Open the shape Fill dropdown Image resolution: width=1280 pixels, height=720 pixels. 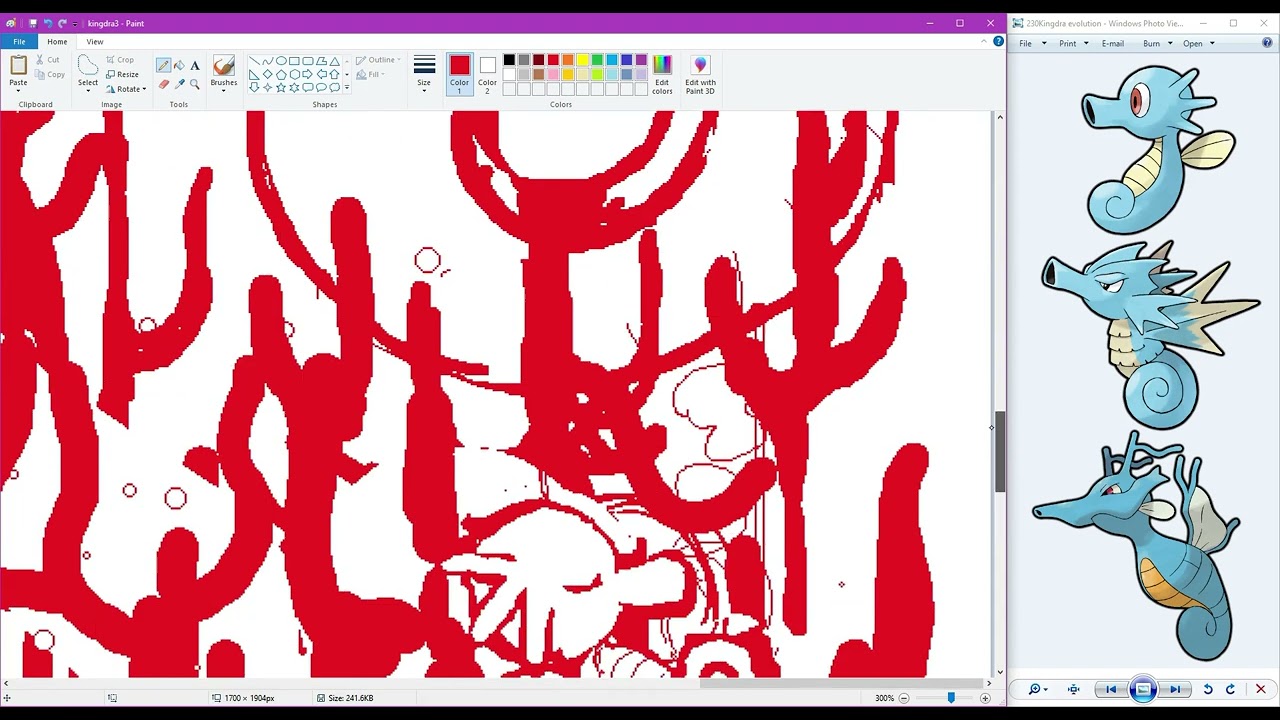(370, 74)
